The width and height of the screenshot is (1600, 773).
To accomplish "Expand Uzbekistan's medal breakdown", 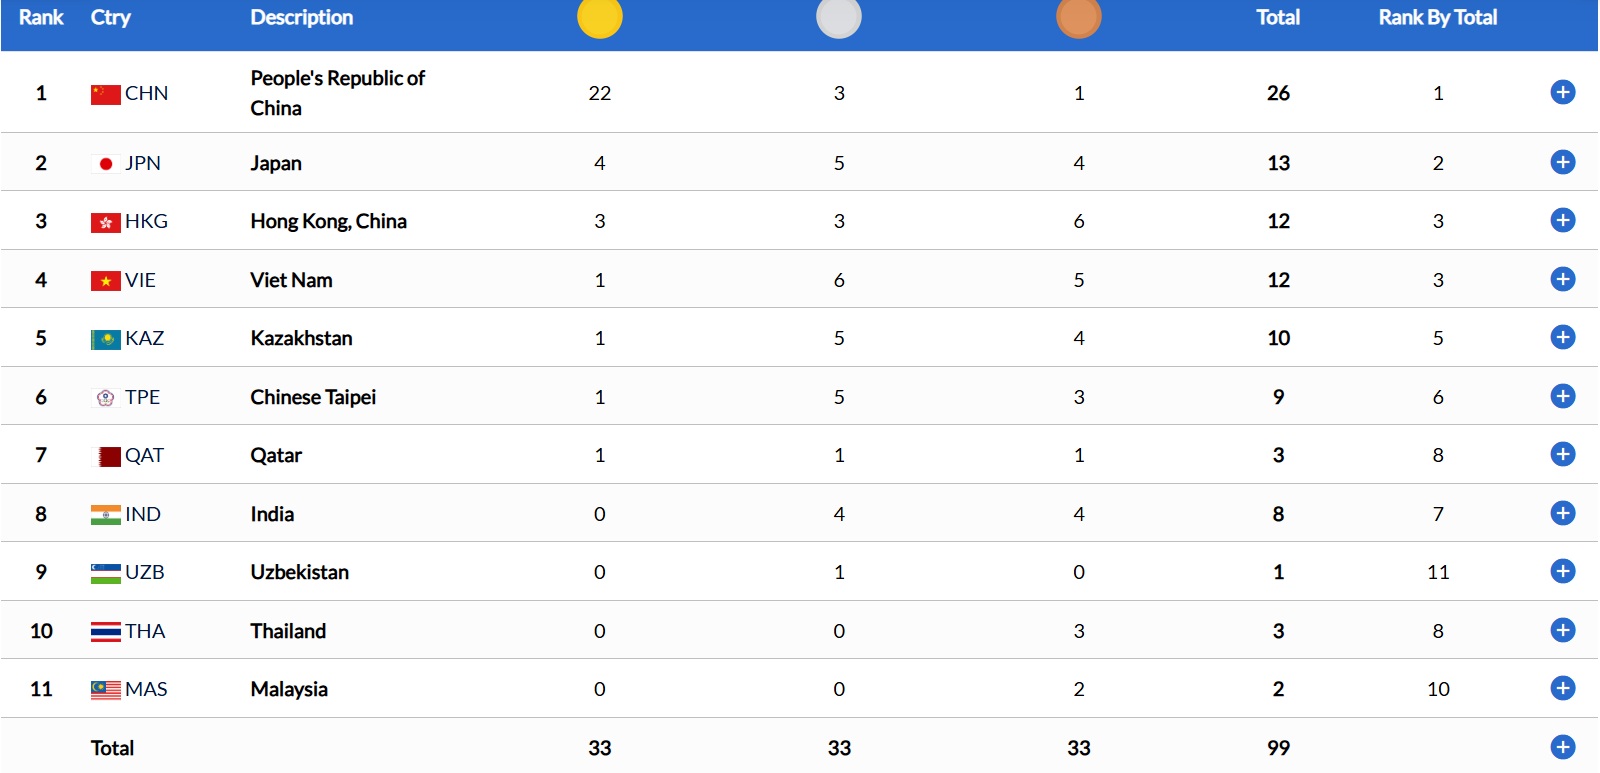I will 1562,571.
